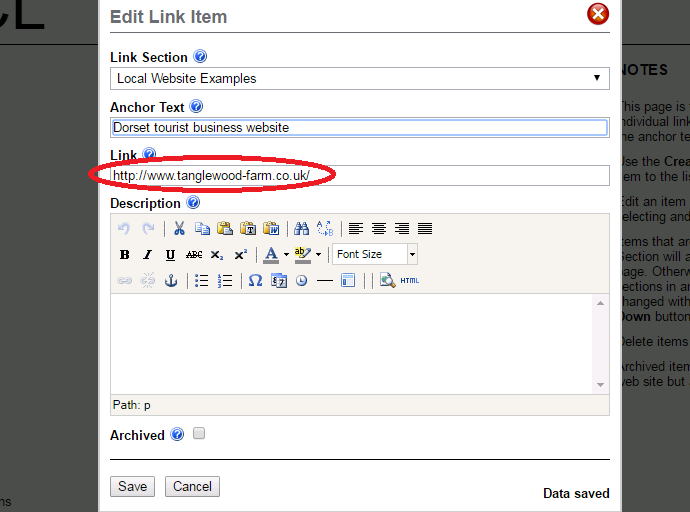Click the Unlink broken chain icon
690x512 pixels.
click(148, 280)
